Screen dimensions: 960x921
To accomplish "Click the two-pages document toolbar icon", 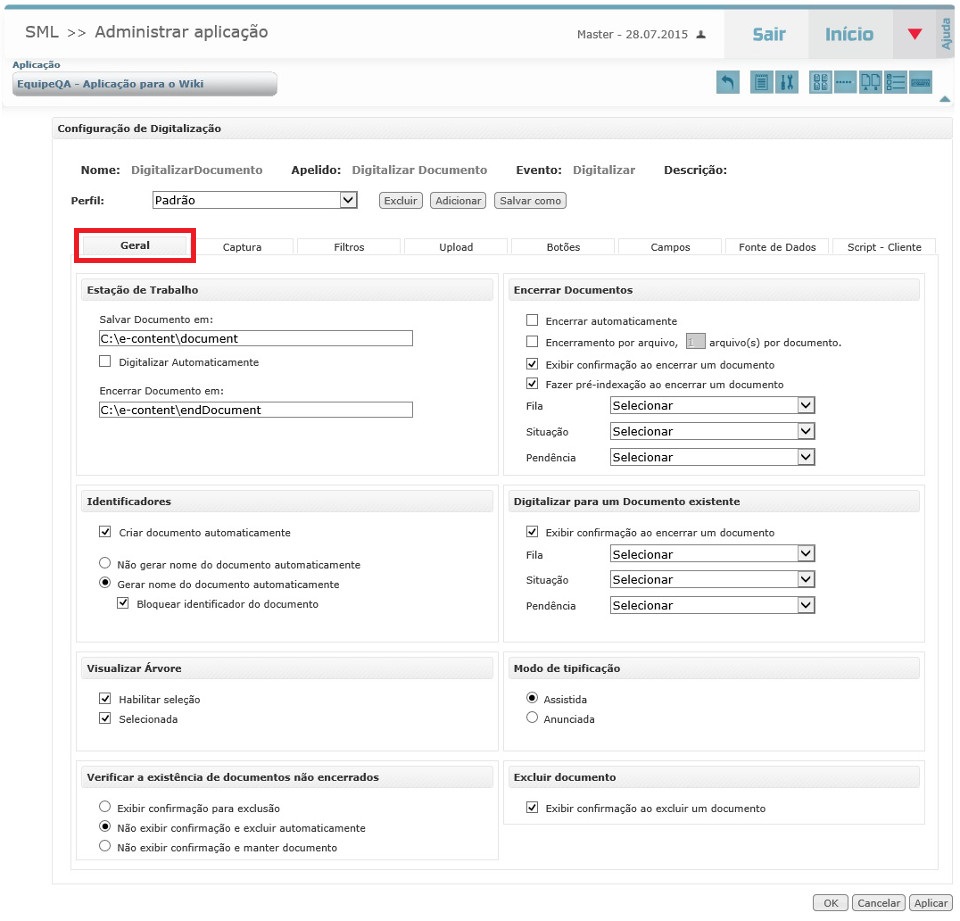I will click(871, 83).
